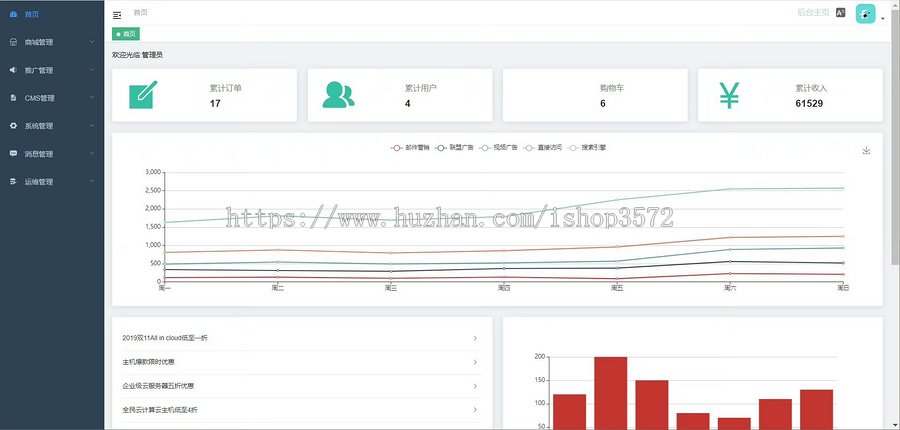This screenshot has height=430, width=900.
Task: Toggle the 联盟广告 legend series
Action: coord(455,148)
